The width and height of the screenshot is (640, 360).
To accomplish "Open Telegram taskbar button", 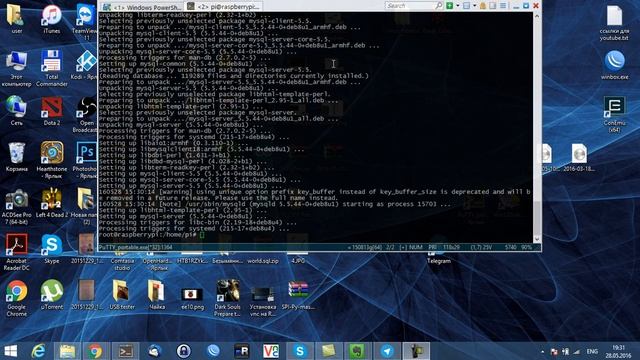I will [387, 351].
